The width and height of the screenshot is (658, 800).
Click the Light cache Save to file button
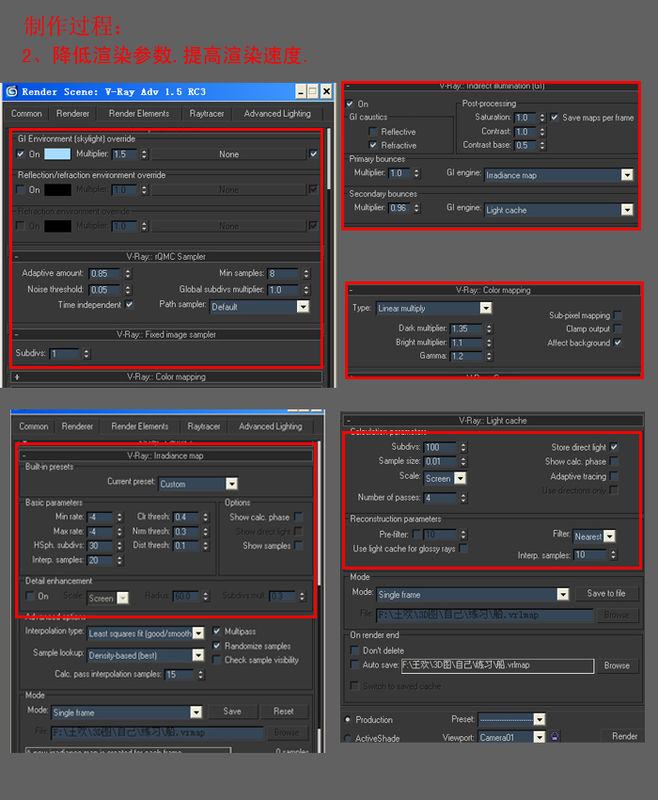[606, 593]
